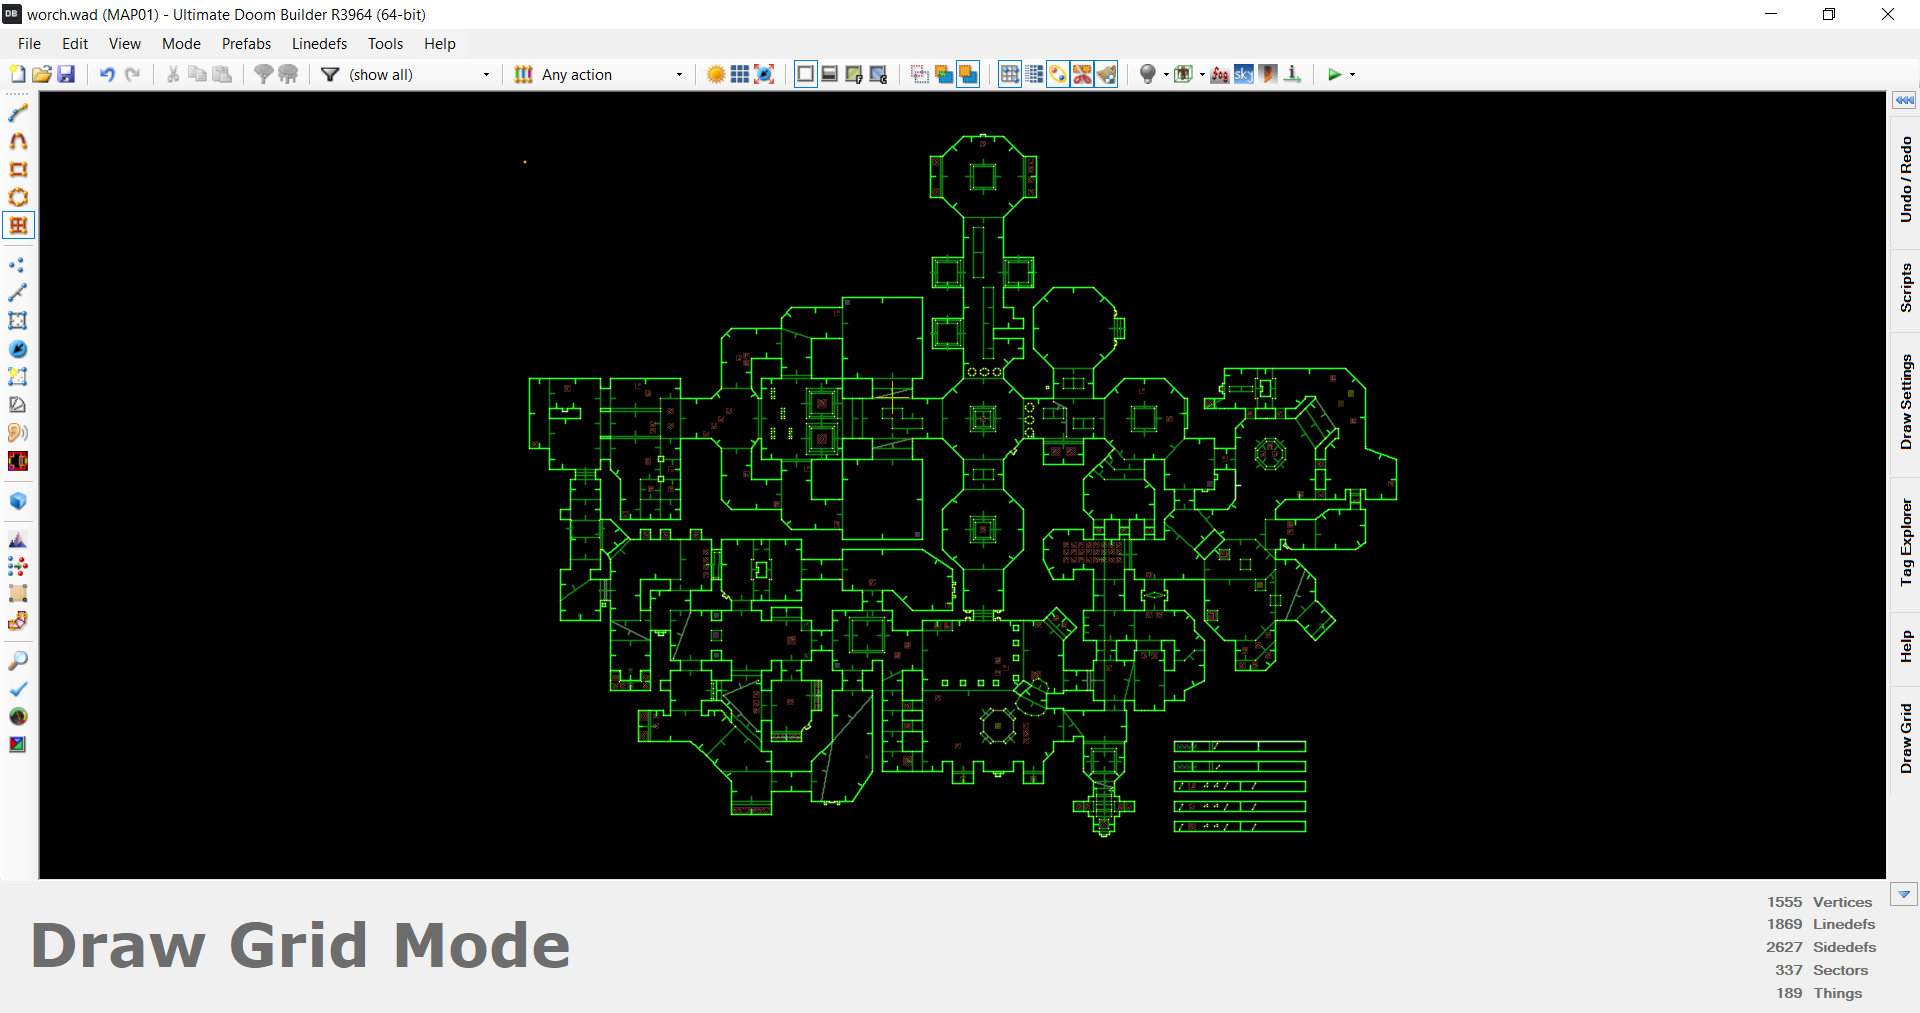Viewport: 1920px width, 1013px height.
Task: Switch to Sectors mode
Action: coord(18,321)
